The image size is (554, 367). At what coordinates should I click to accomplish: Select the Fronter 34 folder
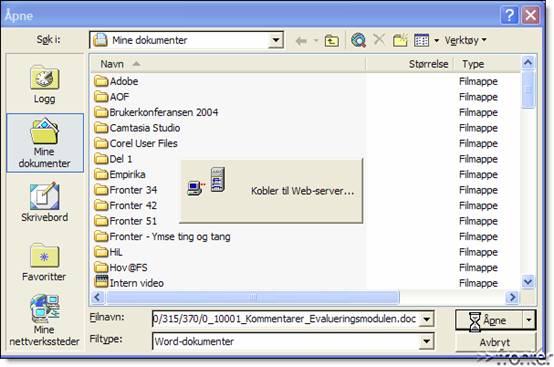126,190
